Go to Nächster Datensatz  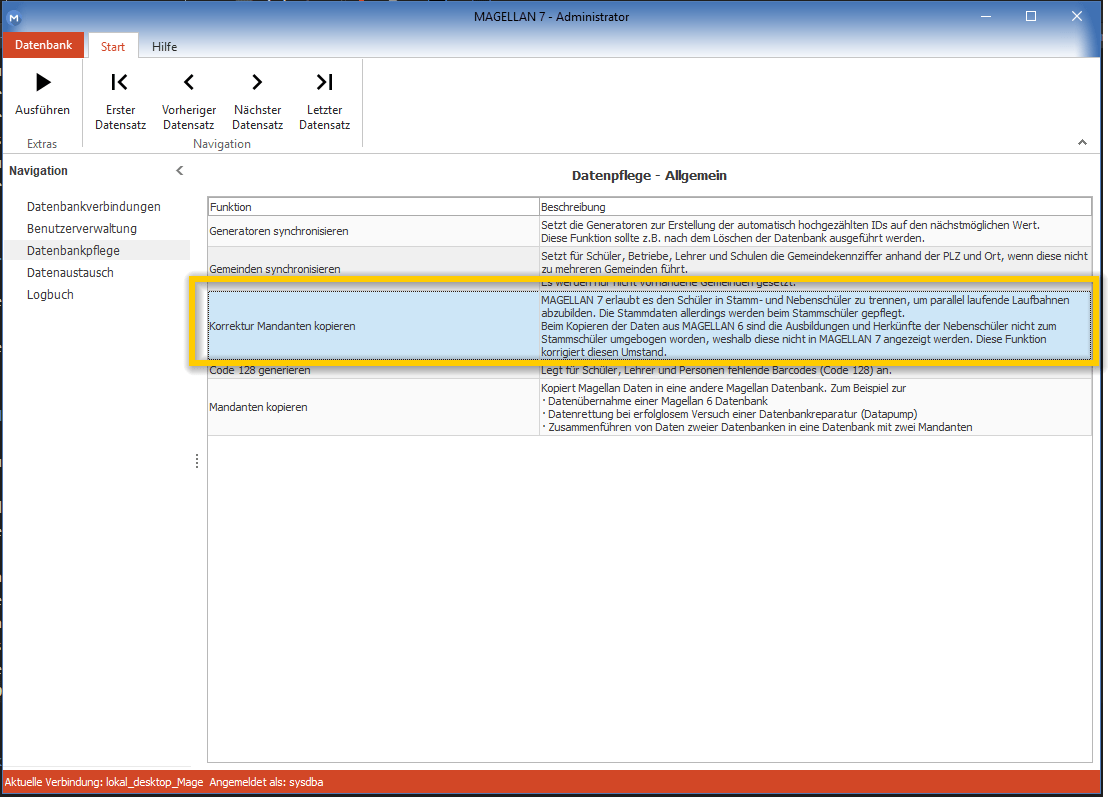click(x=257, y=101)
